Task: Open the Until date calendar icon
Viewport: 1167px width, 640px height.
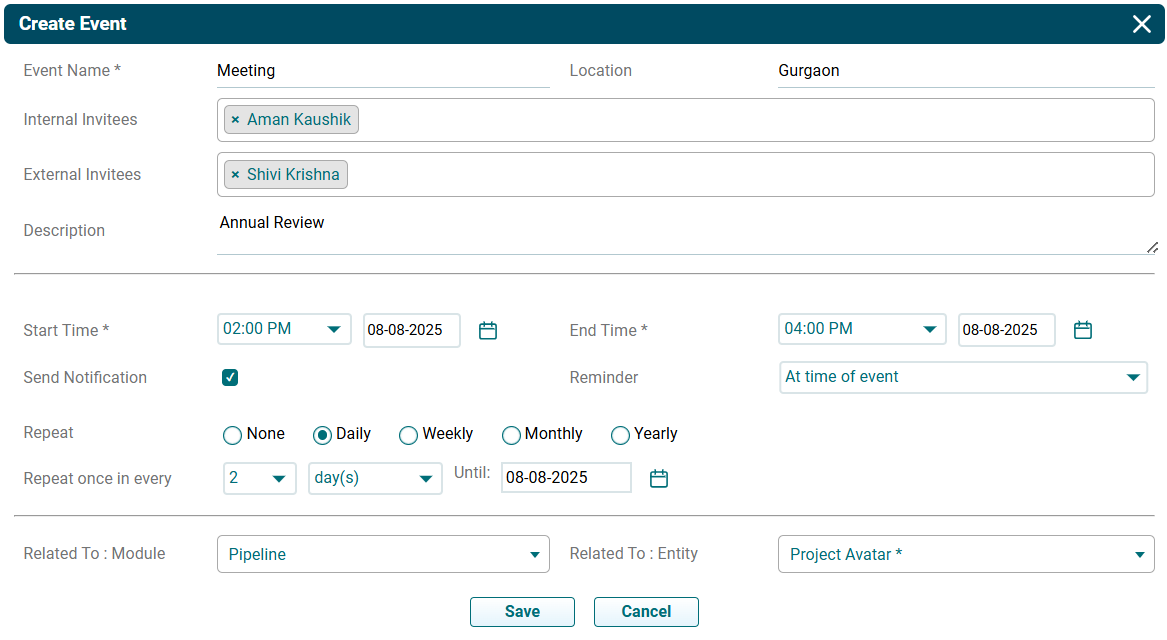Action: click(x=658, y=479)
